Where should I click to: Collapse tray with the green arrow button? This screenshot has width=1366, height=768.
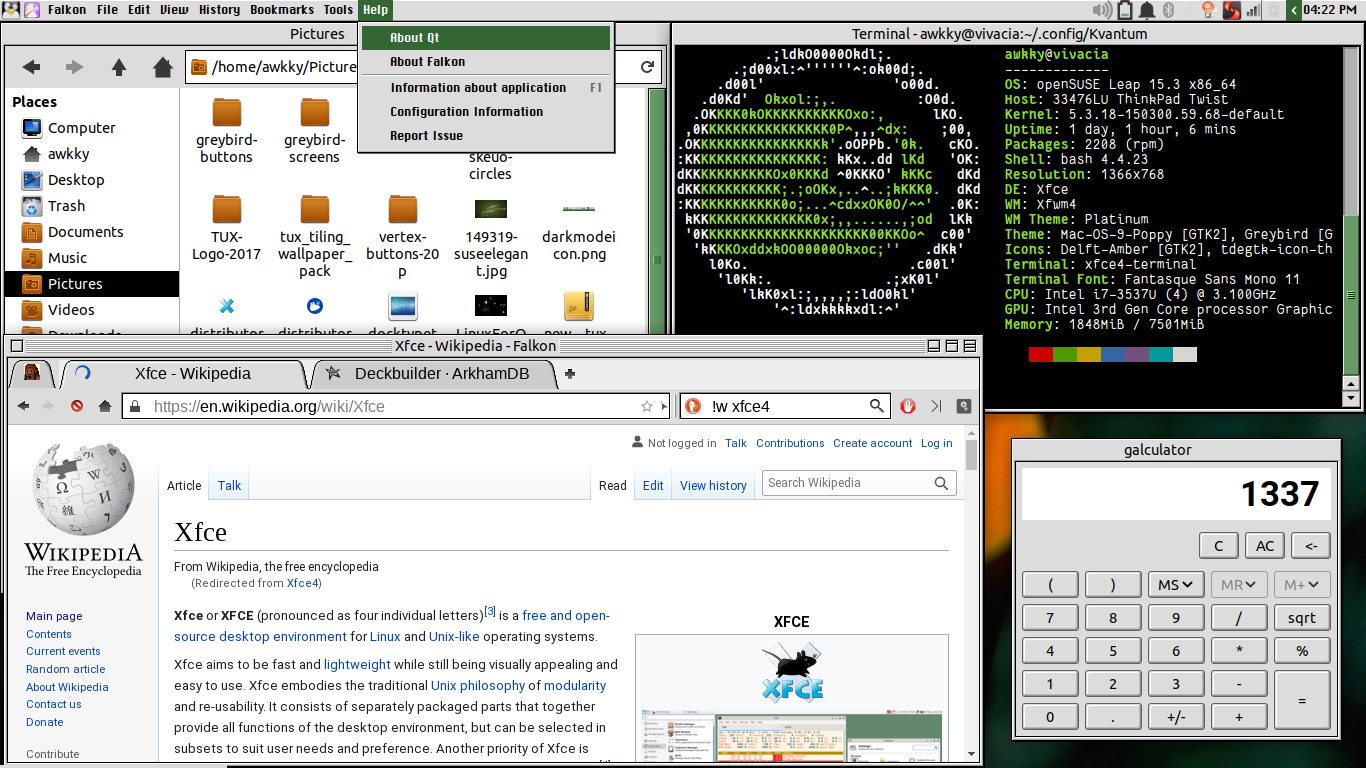(1295, 10)
